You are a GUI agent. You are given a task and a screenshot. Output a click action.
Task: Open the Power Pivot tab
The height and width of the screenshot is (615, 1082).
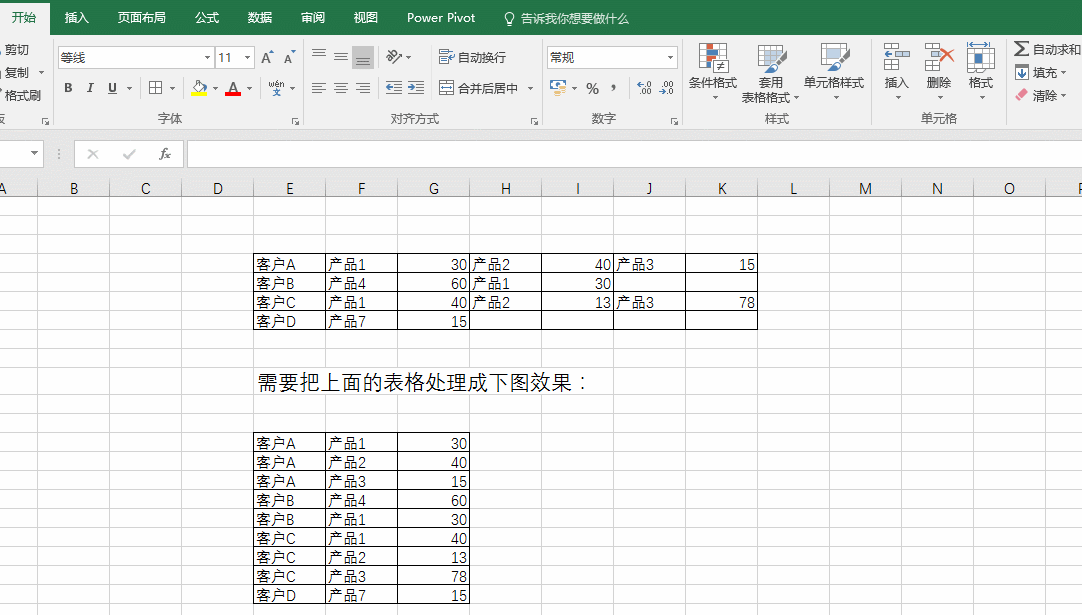tap(441, 18)
